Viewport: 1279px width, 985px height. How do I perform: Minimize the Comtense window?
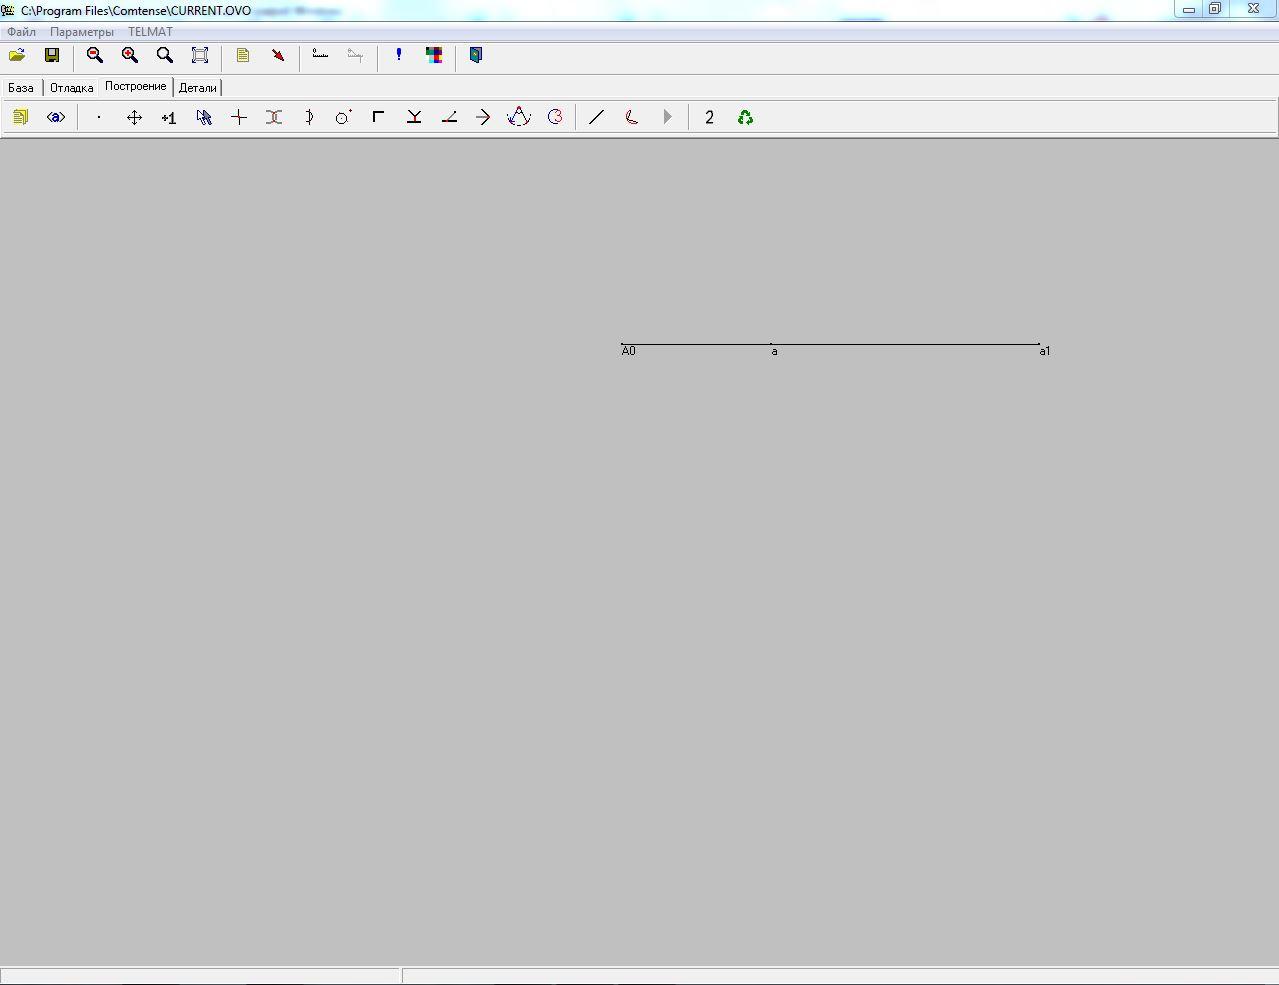(1189, 9)
